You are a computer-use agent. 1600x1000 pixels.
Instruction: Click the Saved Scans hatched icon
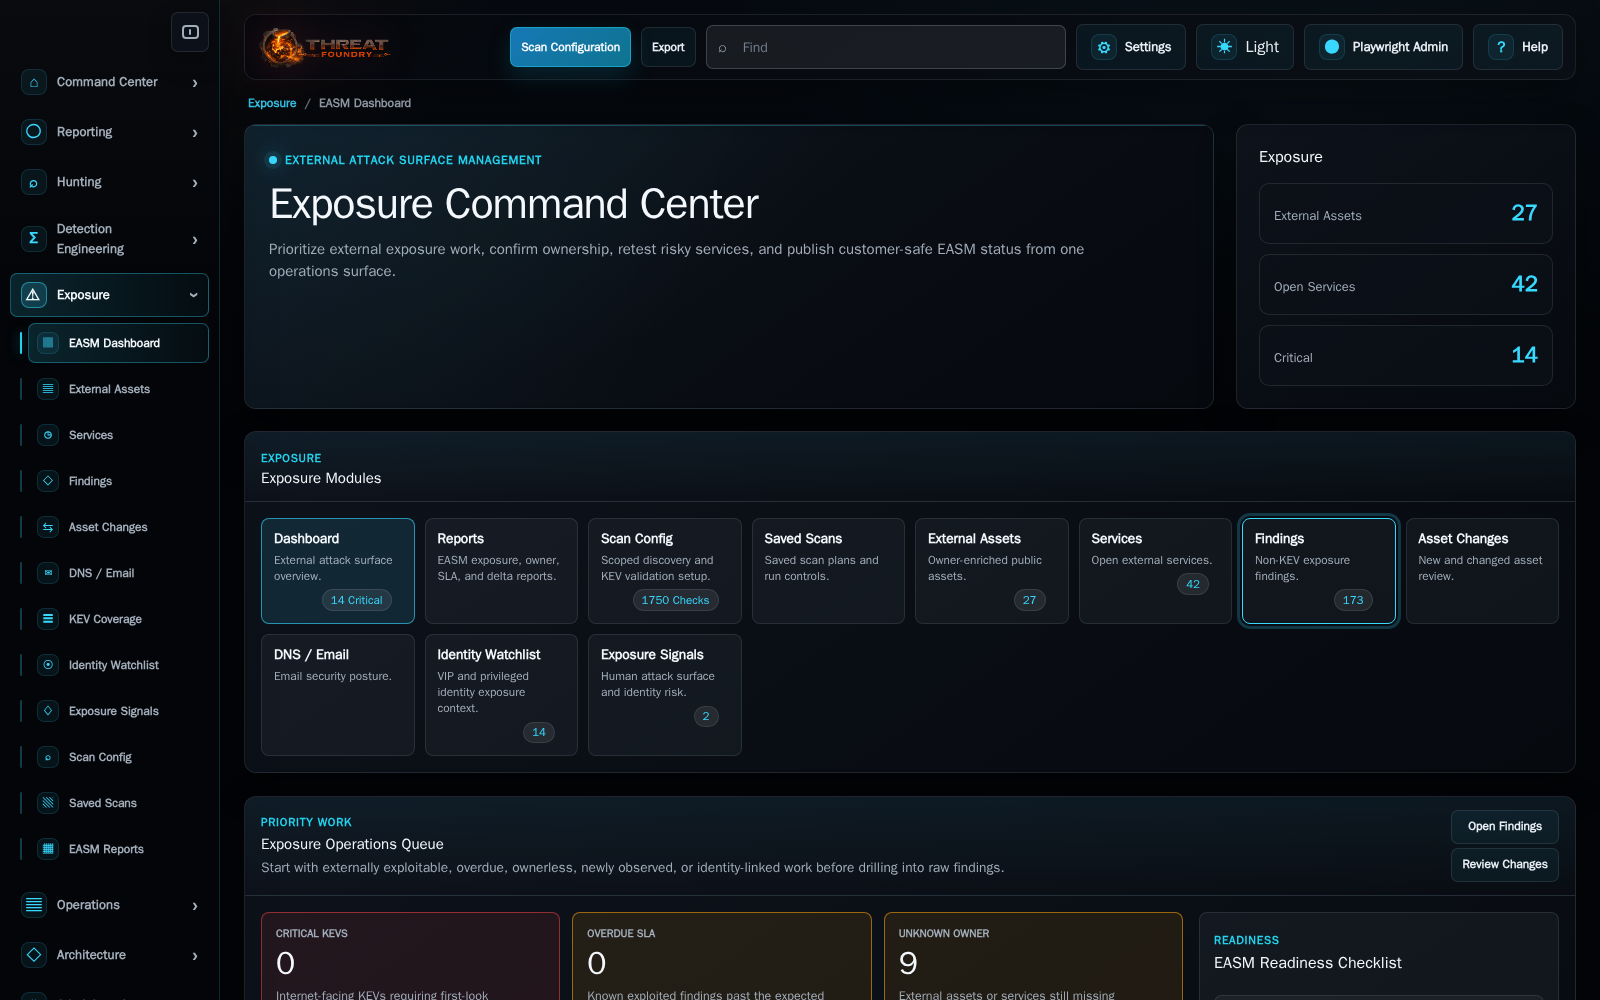tap(48, 803)
